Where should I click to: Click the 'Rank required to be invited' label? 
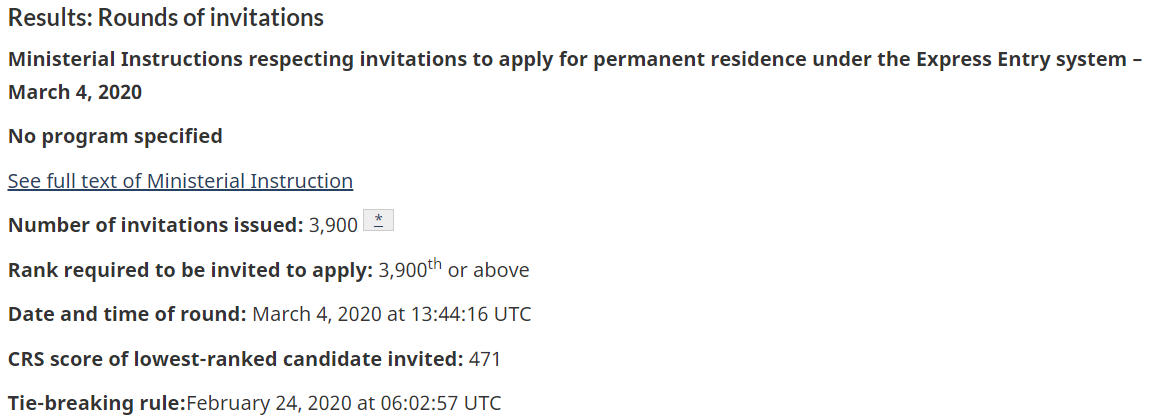tap(190, 270)
